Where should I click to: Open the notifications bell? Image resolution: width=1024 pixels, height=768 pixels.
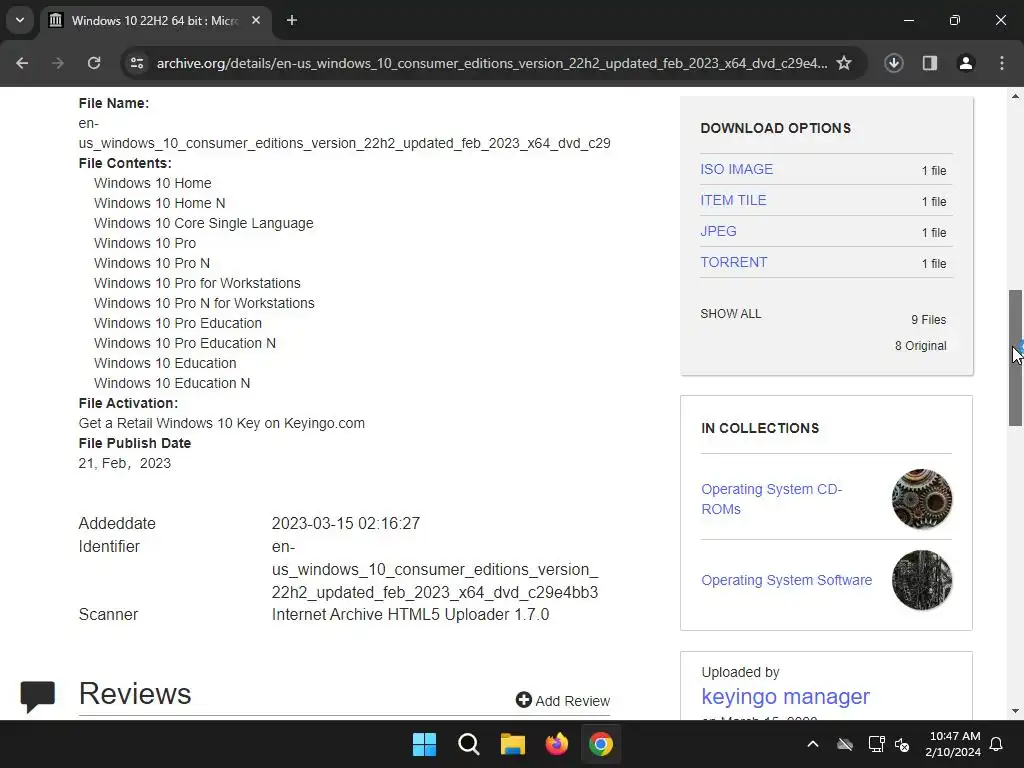click(x=997, y=744)
